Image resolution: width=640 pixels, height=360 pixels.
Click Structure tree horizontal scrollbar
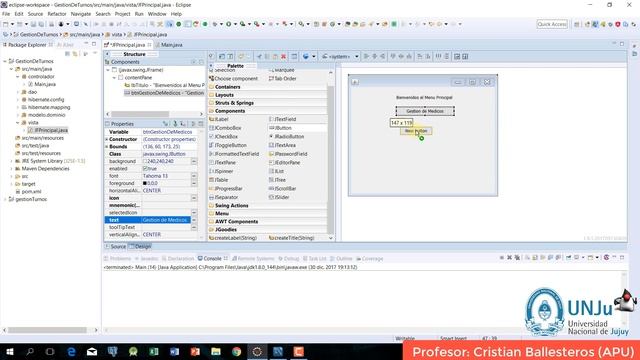140,114
